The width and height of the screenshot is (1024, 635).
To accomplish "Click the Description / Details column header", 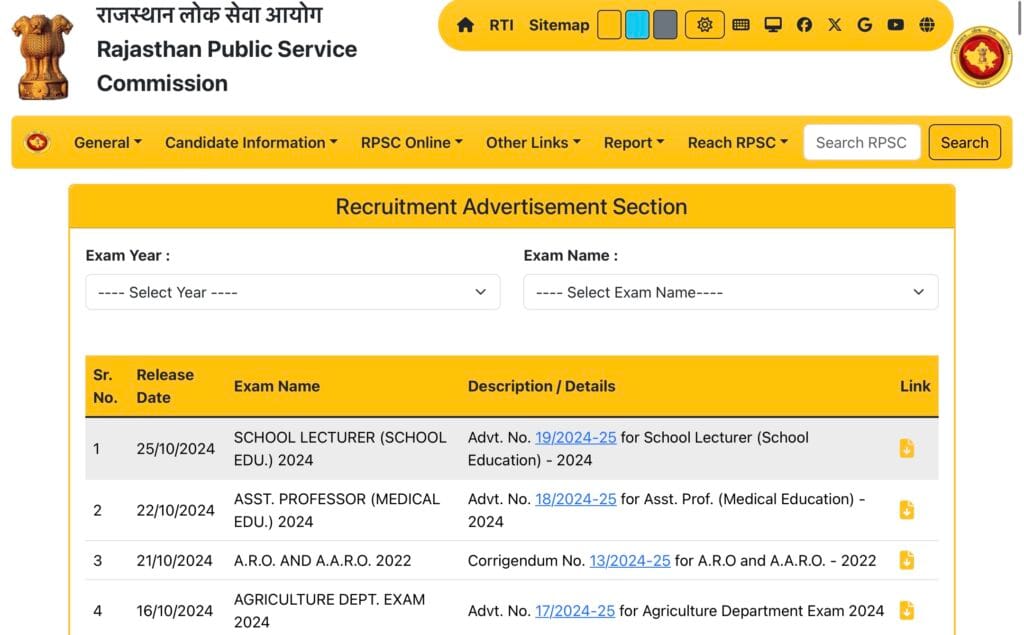I will coord(541,386).
